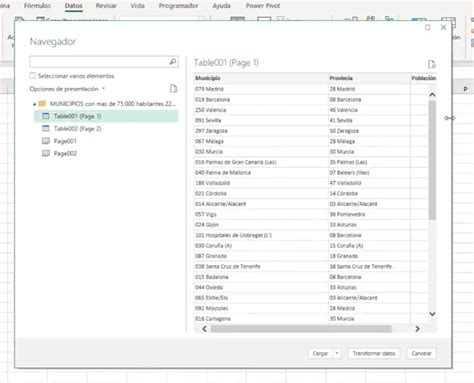Click the cell '07 Balears (Illes)'
This screenshot has width=474, height=383.
coord(369,172)
